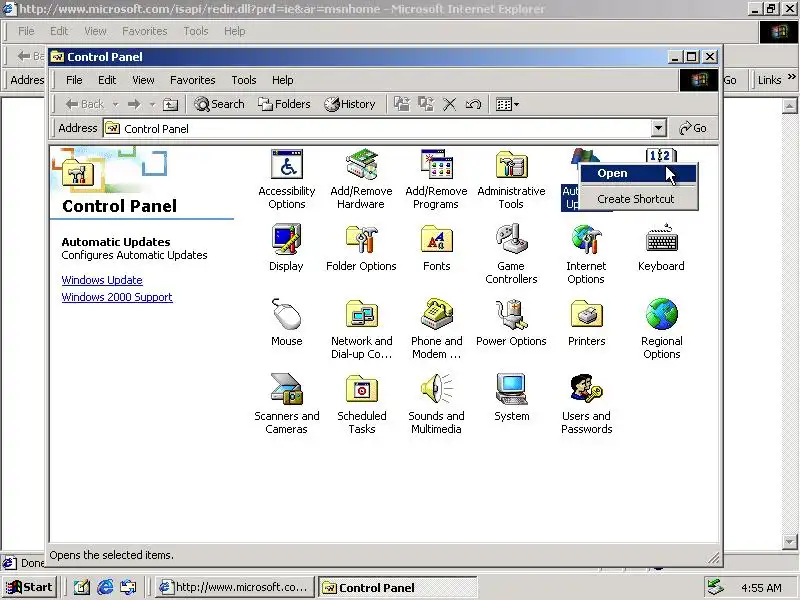This screenshot has width=800, height=600.
Task: Switch to microsoft.com taskbar button
Action: [x=234, y=587]
